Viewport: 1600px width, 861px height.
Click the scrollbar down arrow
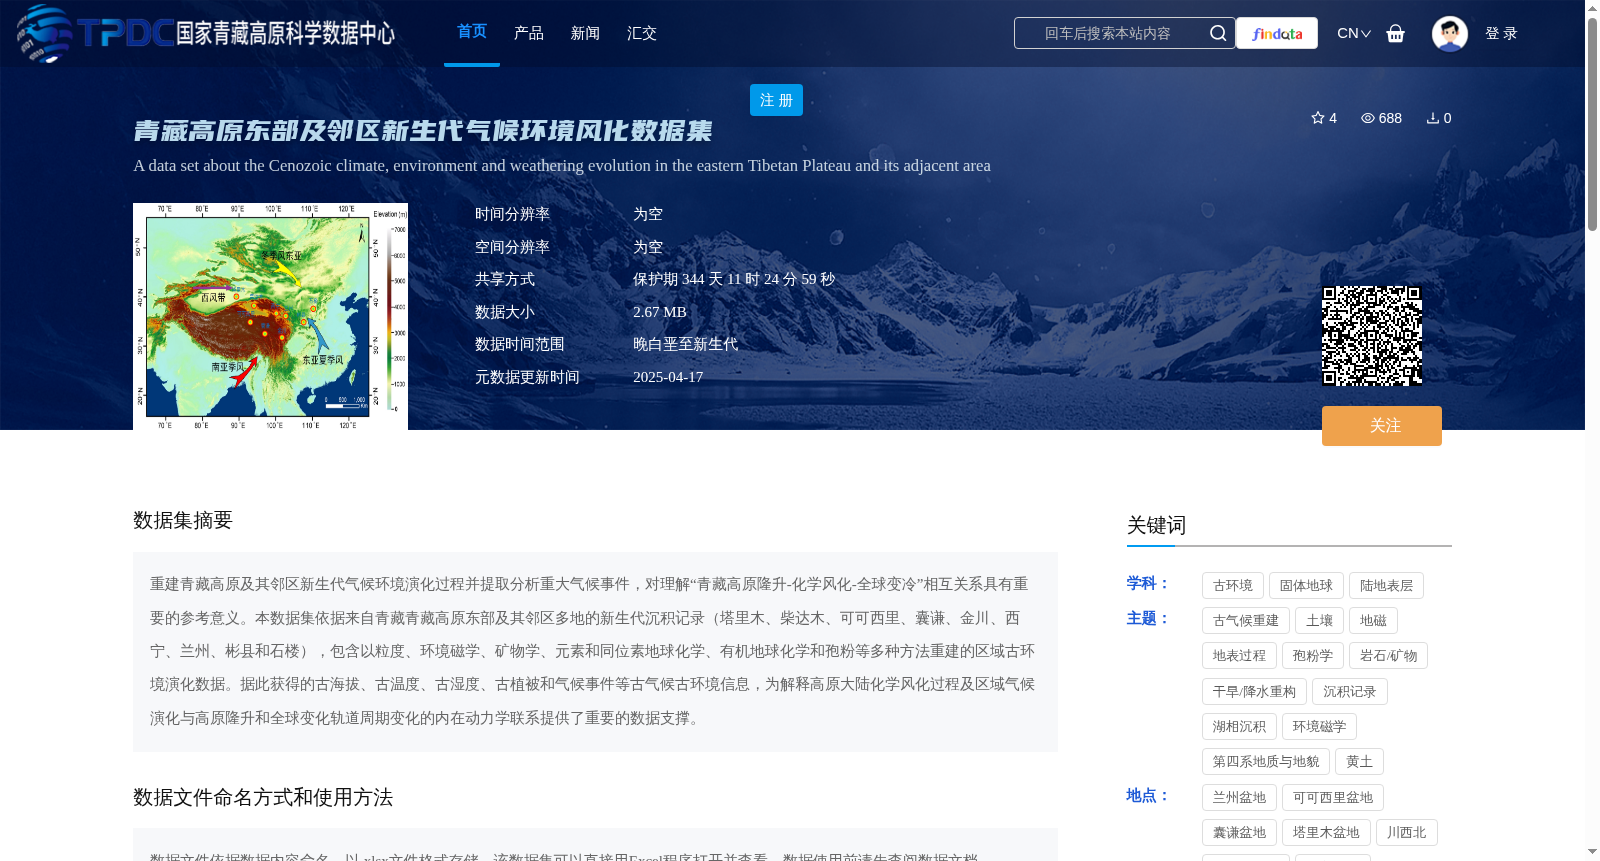click(1592, 852)
